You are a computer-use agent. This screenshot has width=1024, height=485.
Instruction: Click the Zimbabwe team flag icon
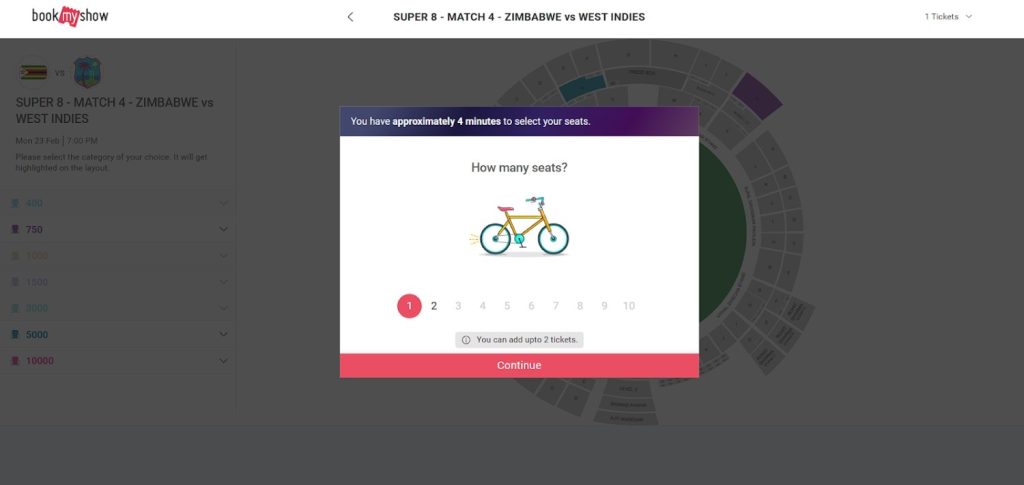[33, 72]
